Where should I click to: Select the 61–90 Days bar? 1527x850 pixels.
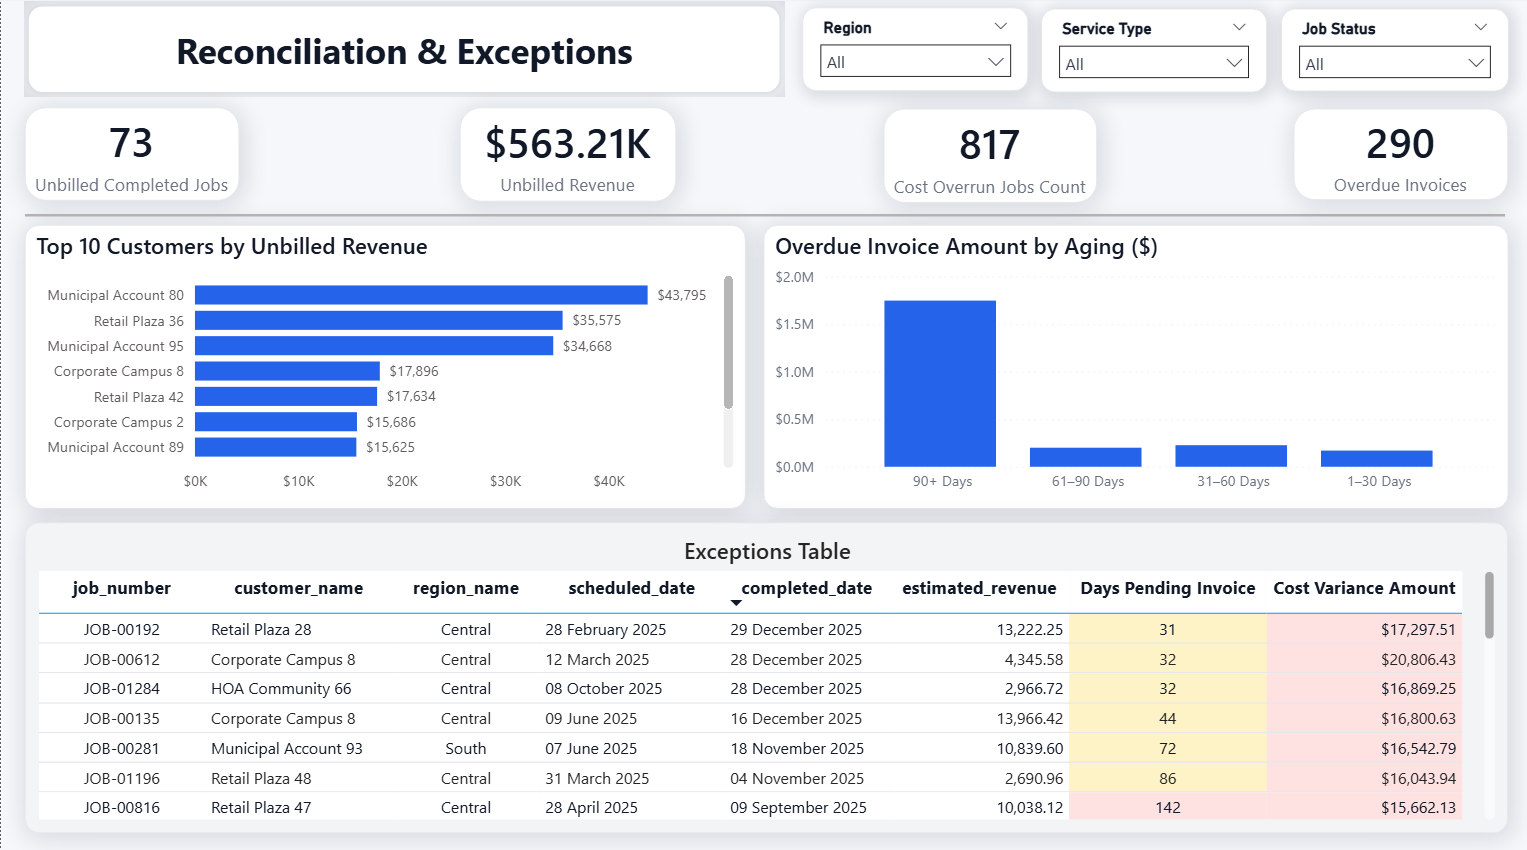(1085, 457)
